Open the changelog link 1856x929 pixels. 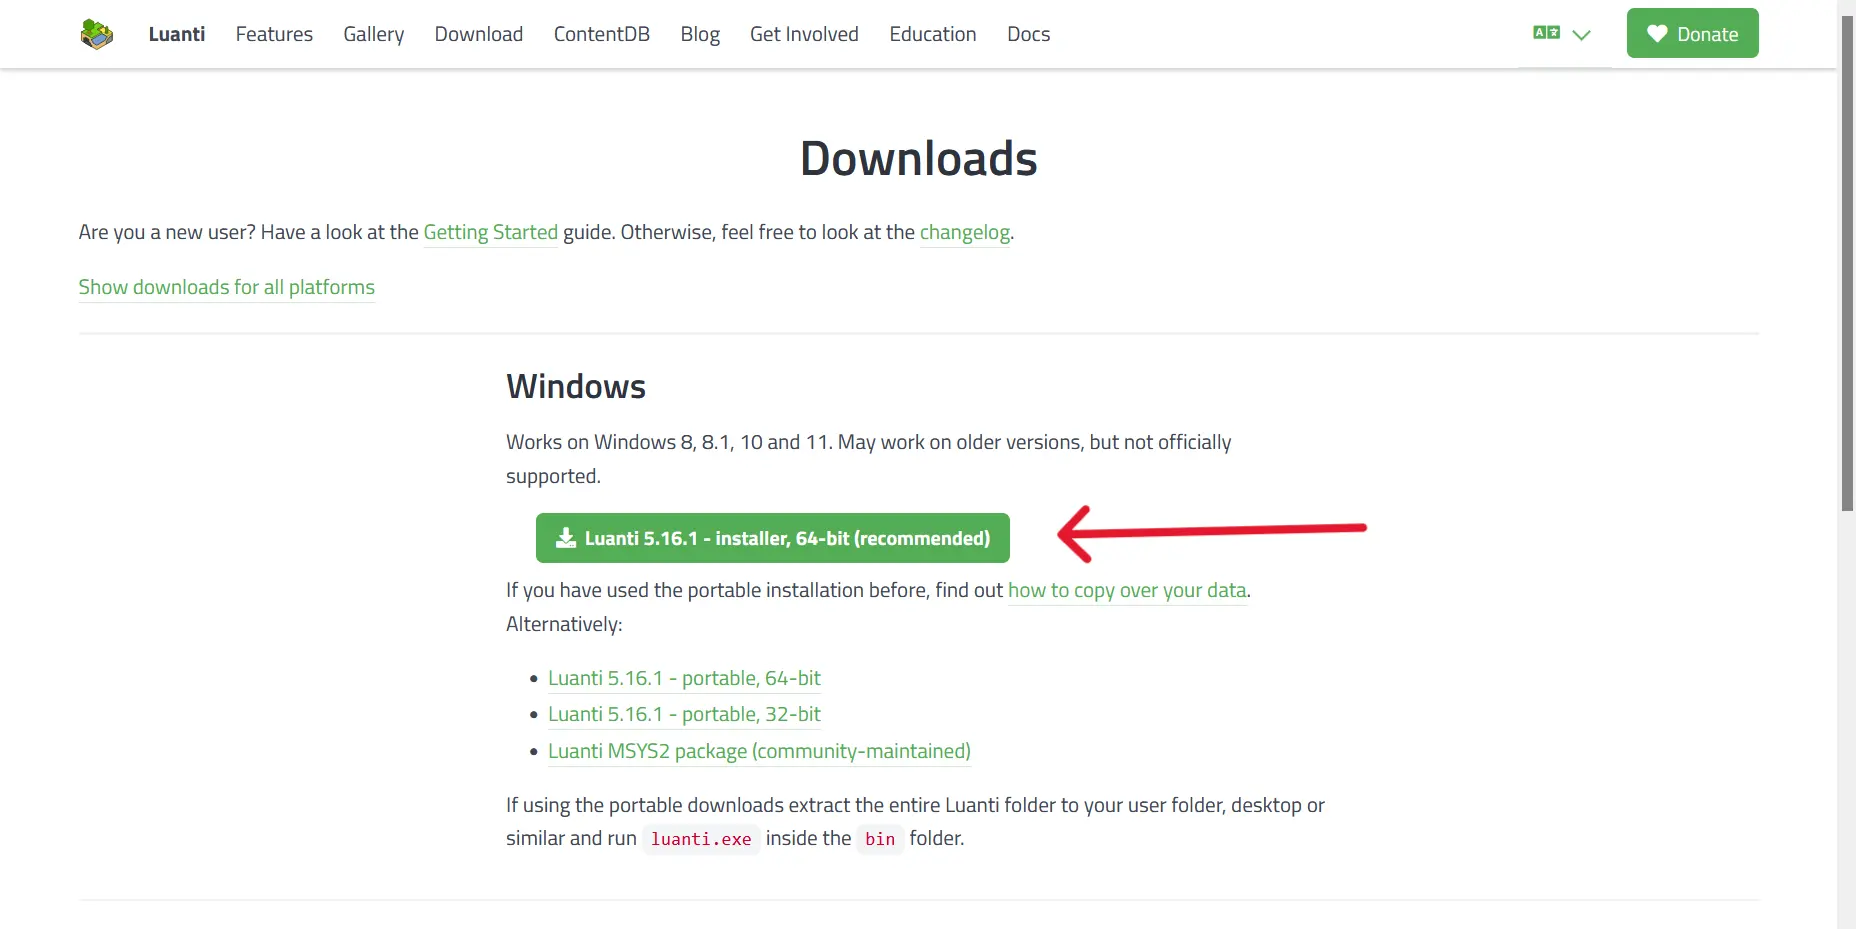(x=965, y=232)
